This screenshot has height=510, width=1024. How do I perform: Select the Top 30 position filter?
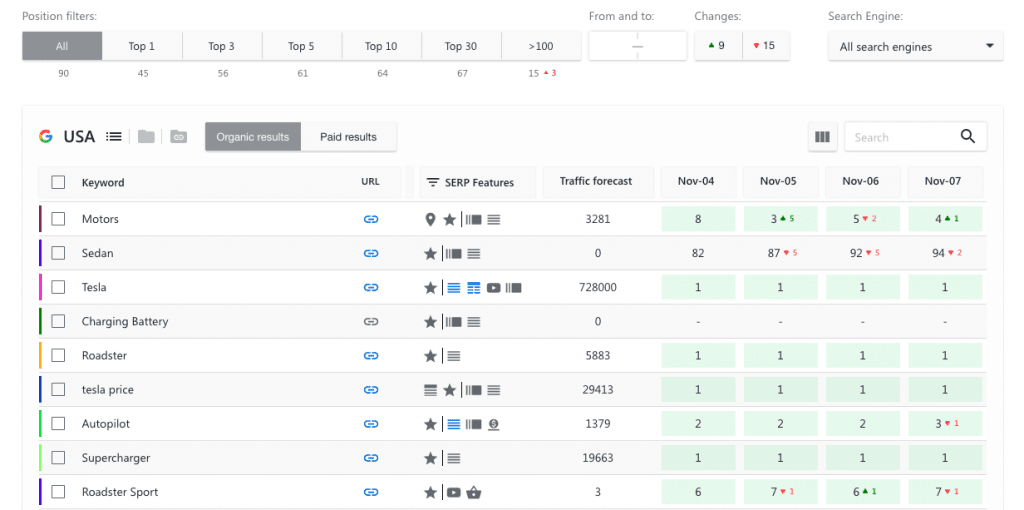click(460, 46)
